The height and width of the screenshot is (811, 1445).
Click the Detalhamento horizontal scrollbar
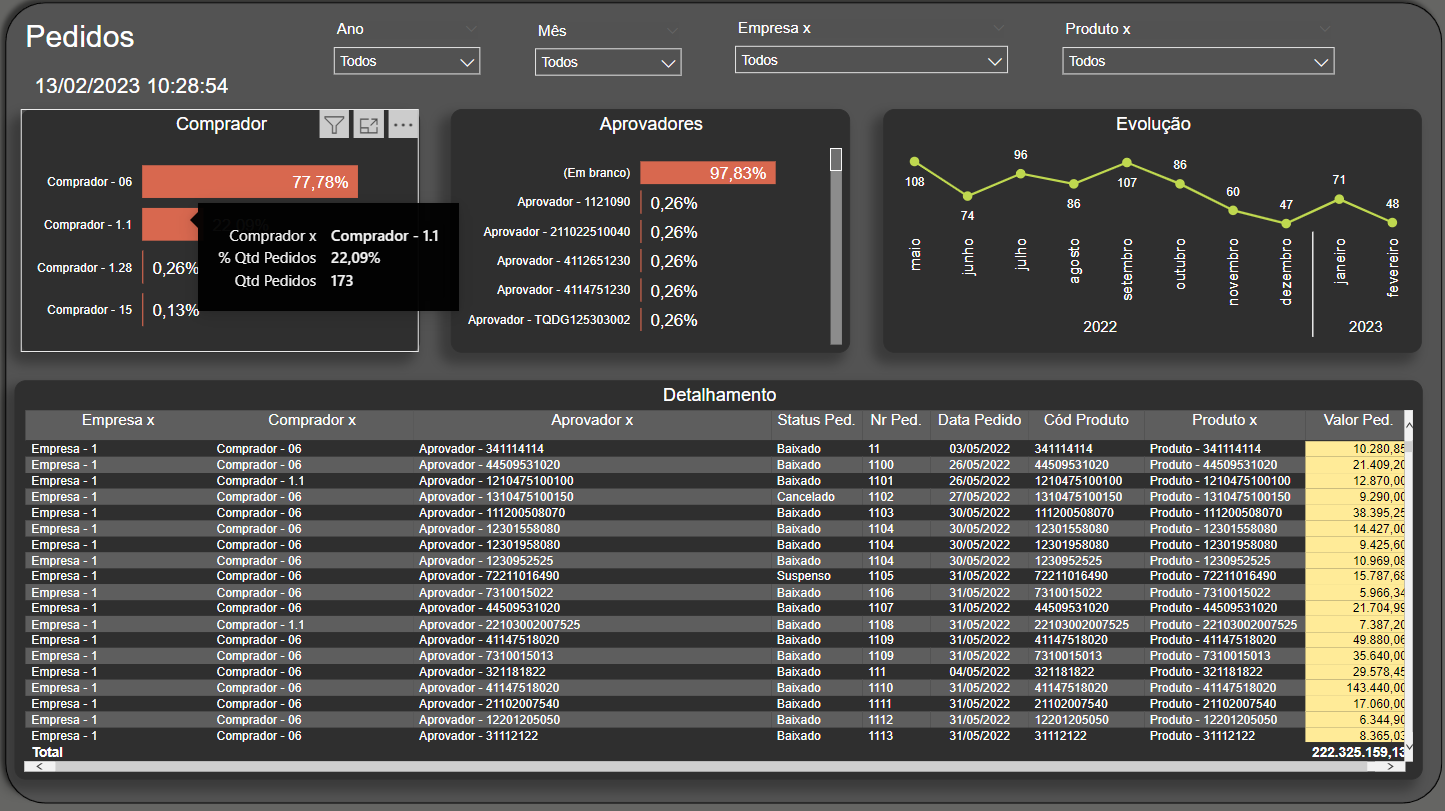[x=700, y=765]
